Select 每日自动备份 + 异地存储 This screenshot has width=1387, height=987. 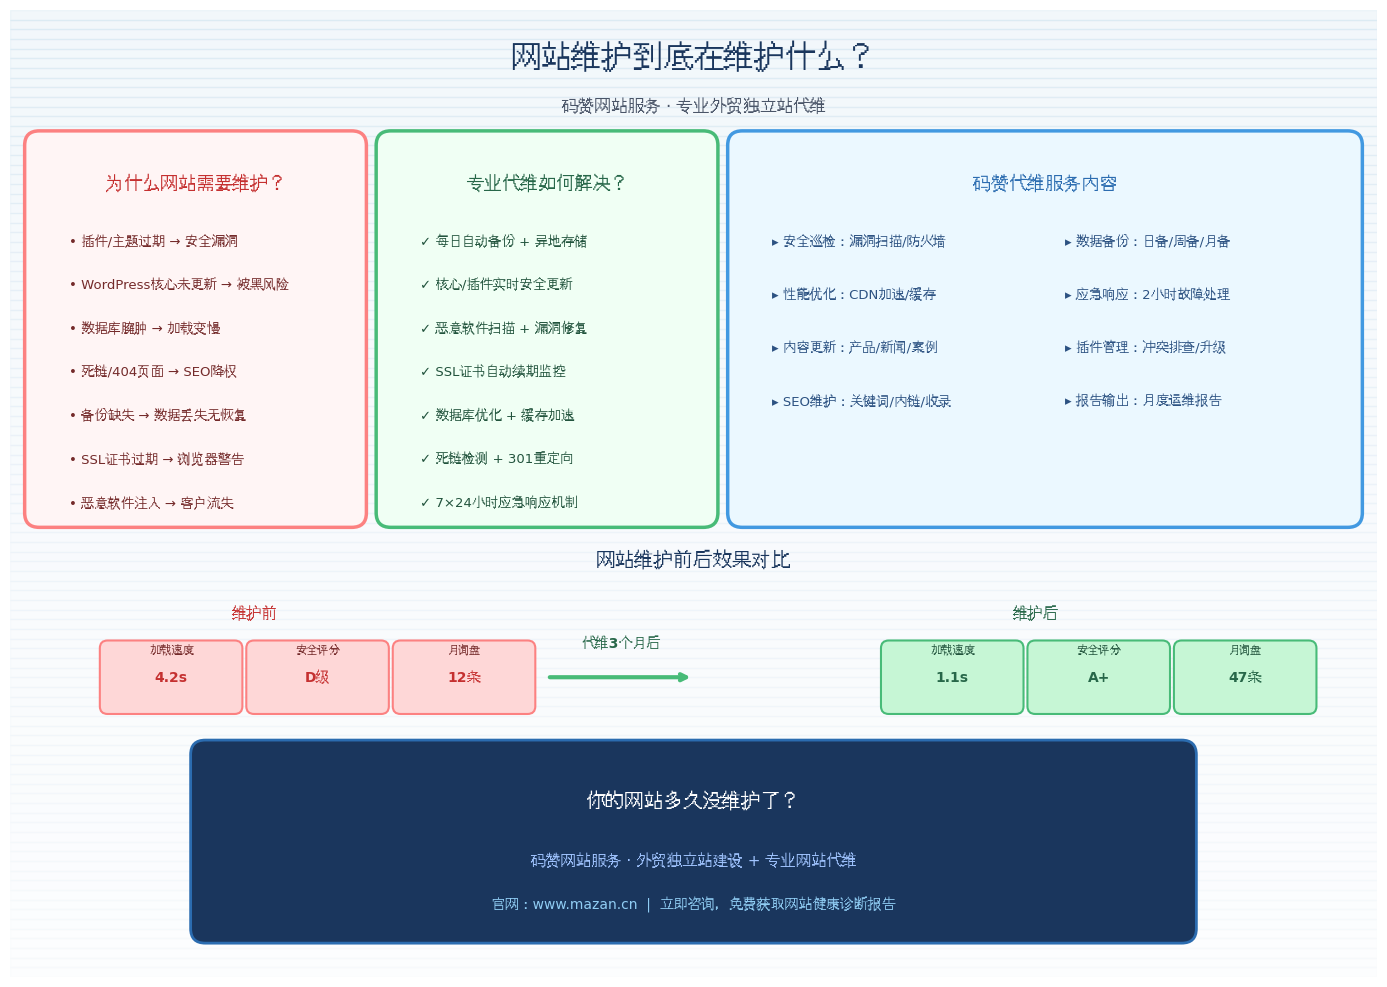(x=504, y=241)
